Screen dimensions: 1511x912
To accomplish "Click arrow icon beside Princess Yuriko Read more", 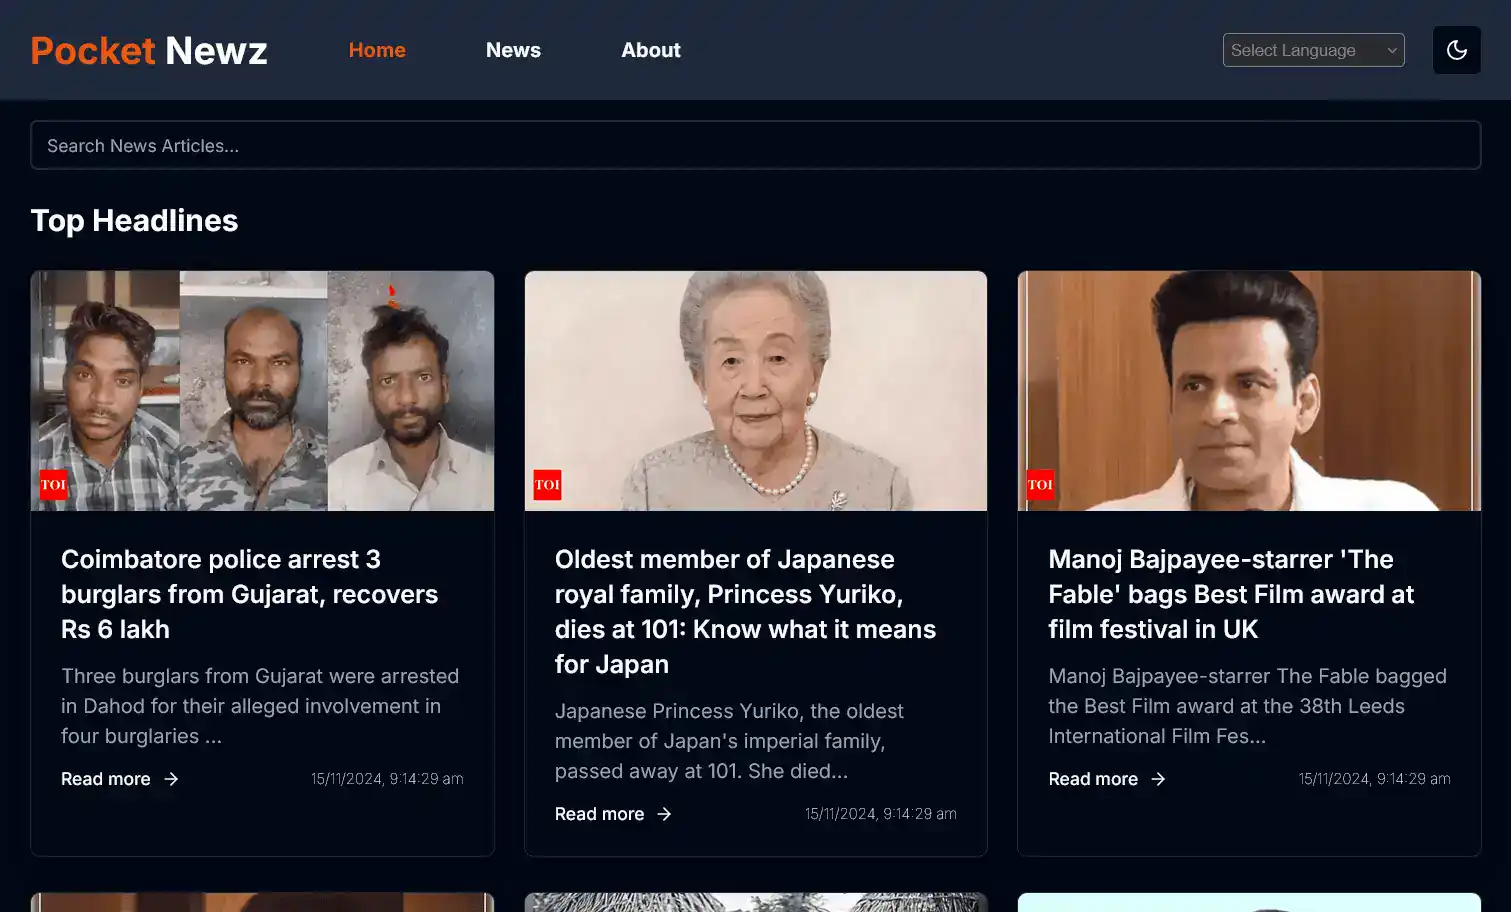I will click(x=664, y=814).
